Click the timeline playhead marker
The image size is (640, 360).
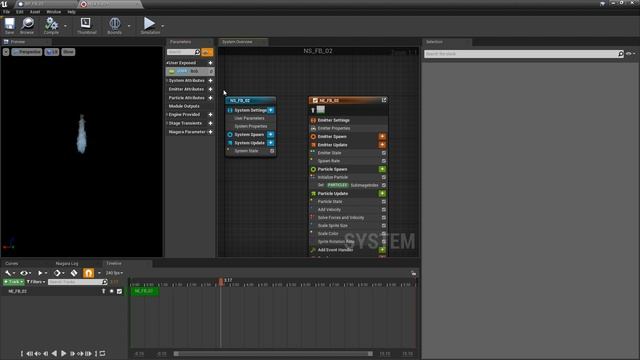pos(221,282)
